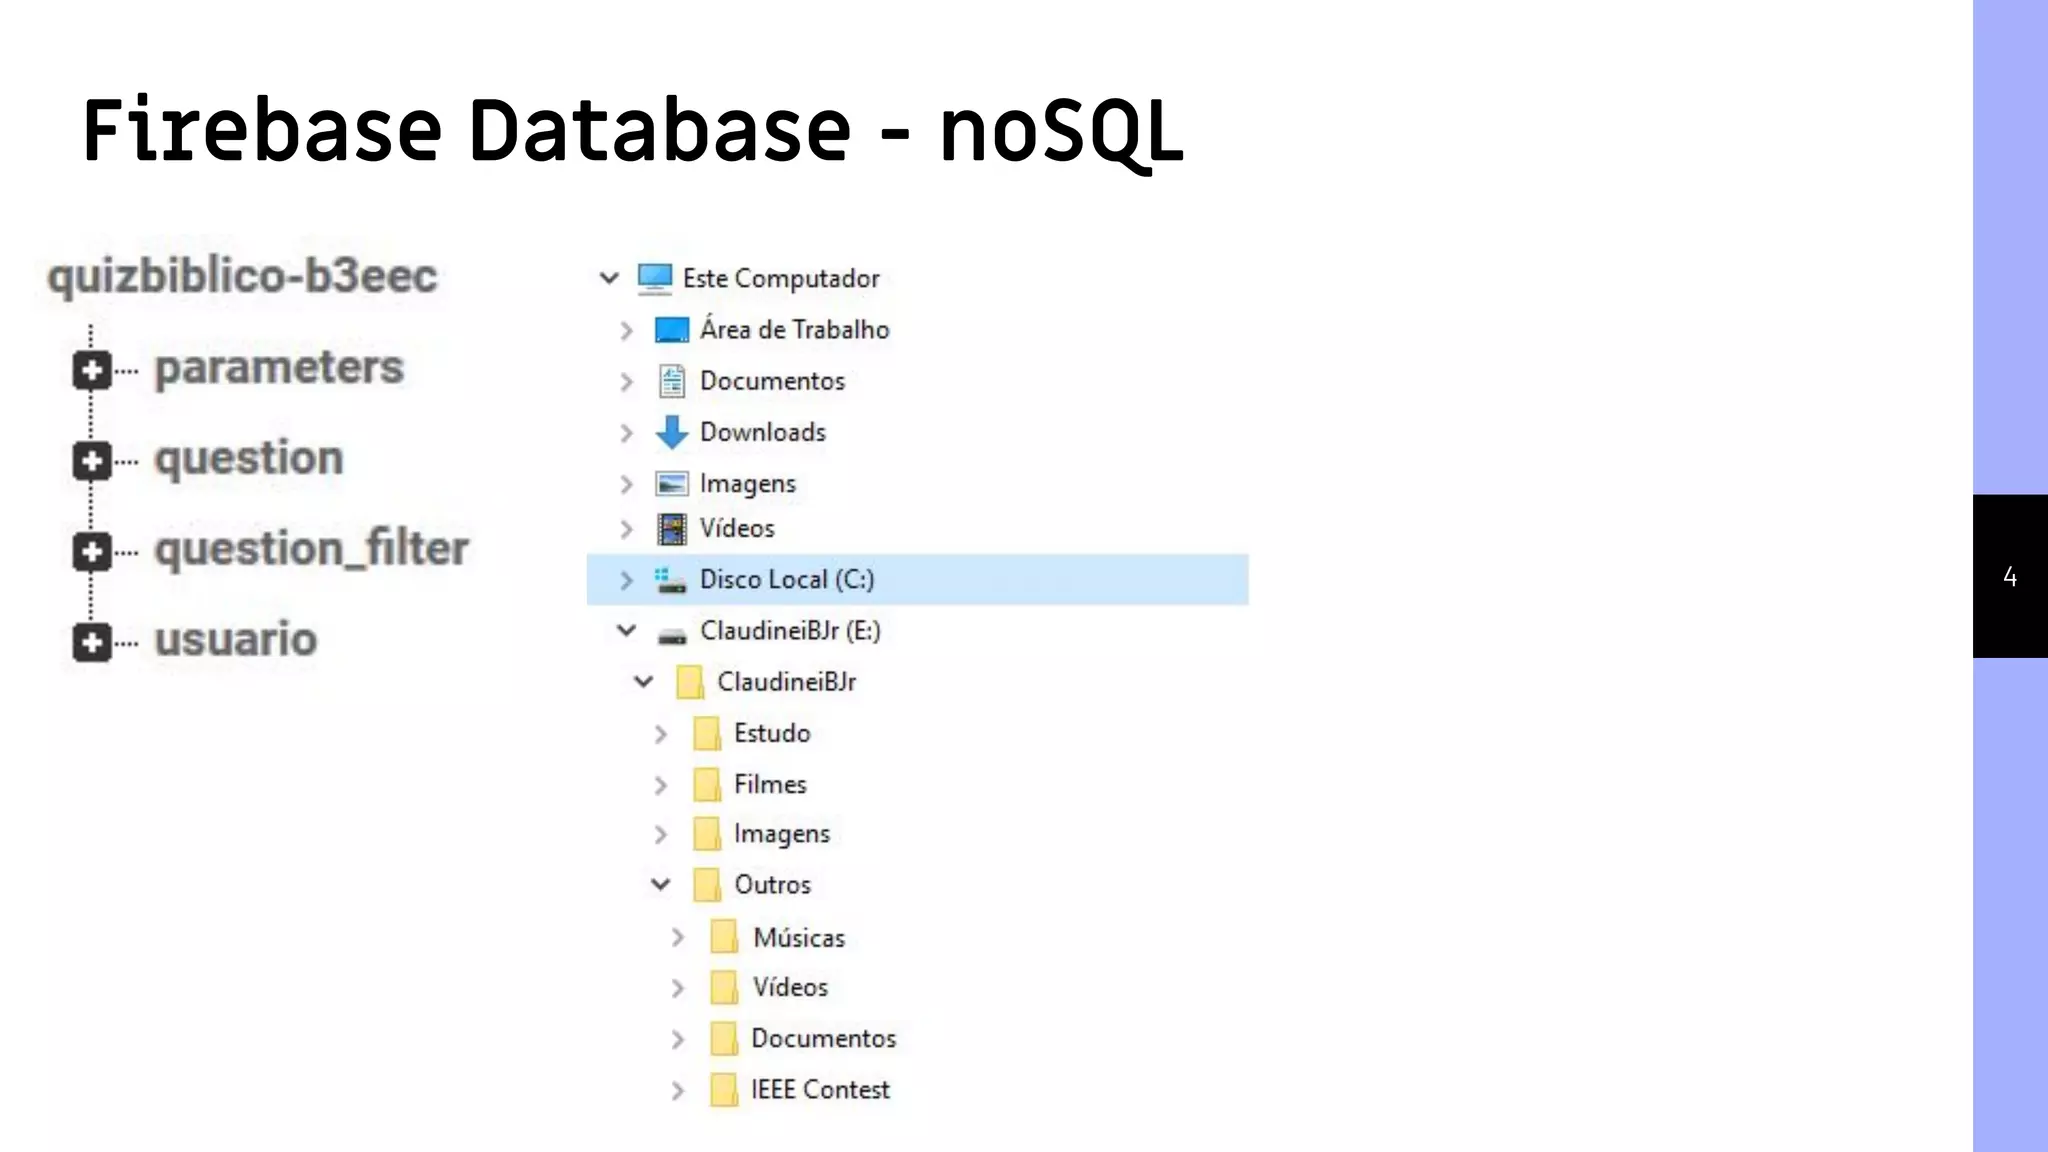Expand the parameters node plus icon
This screenshot has height=1152, width=2048.
click(92, 371)
